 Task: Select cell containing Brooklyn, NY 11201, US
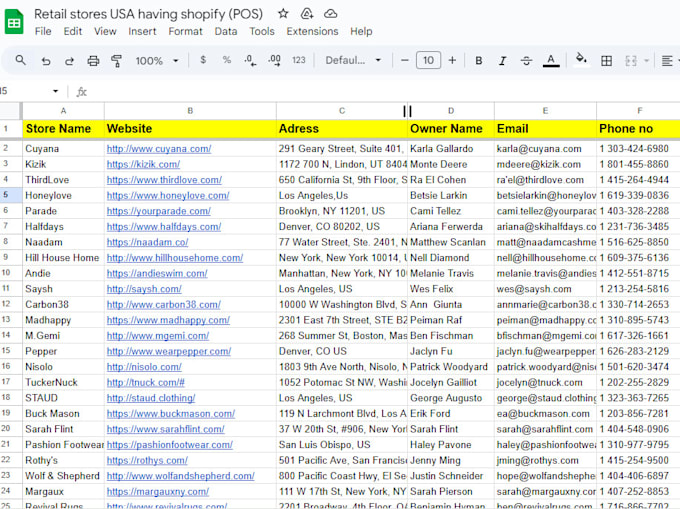342,211
